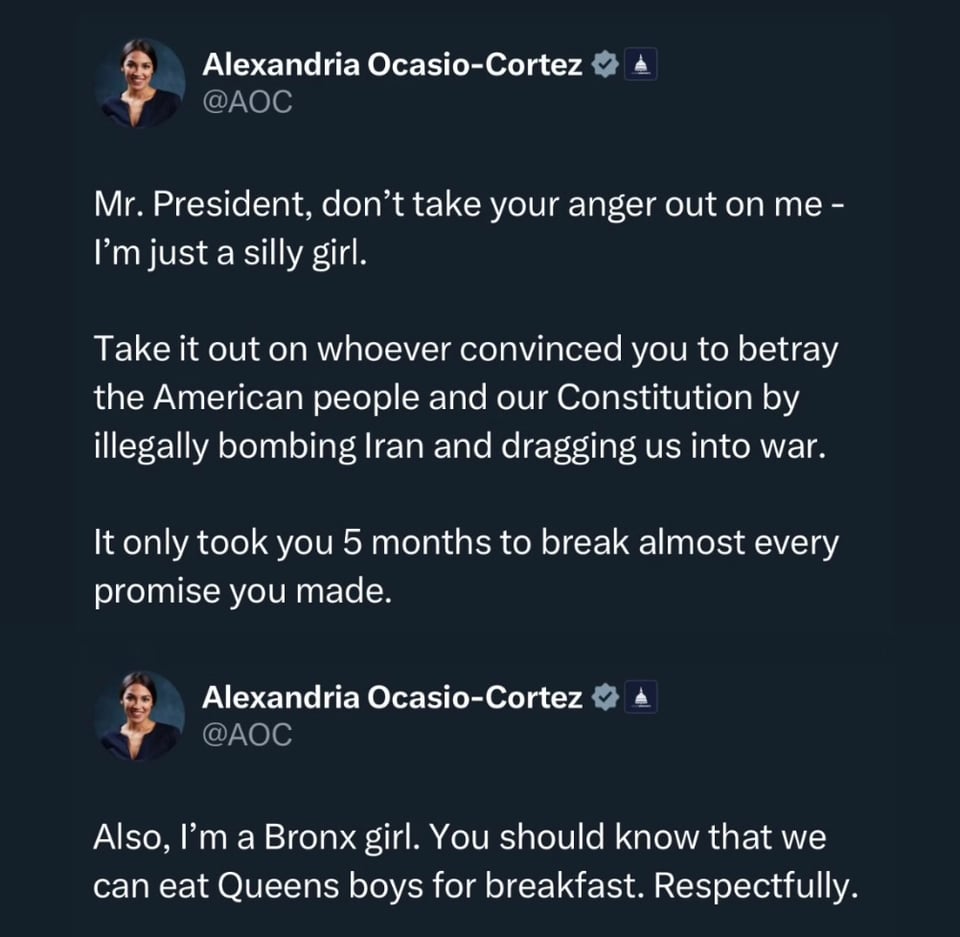Click the text "promise you made."
The width and height of the screenshot is (960, 937).
click(239, 590)
